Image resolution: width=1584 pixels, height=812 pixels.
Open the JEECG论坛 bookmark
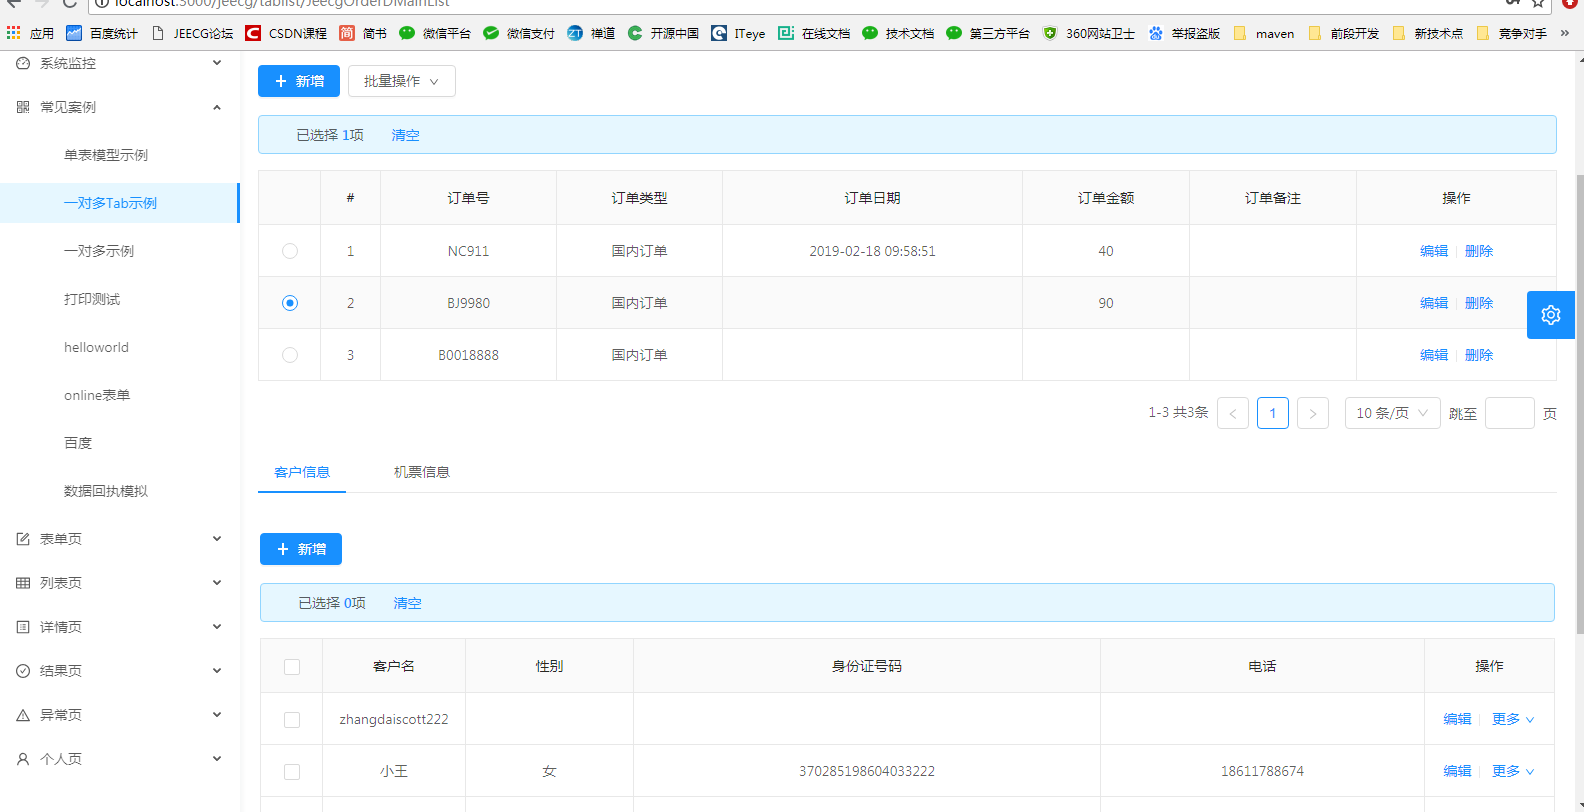tap(192, 33)
